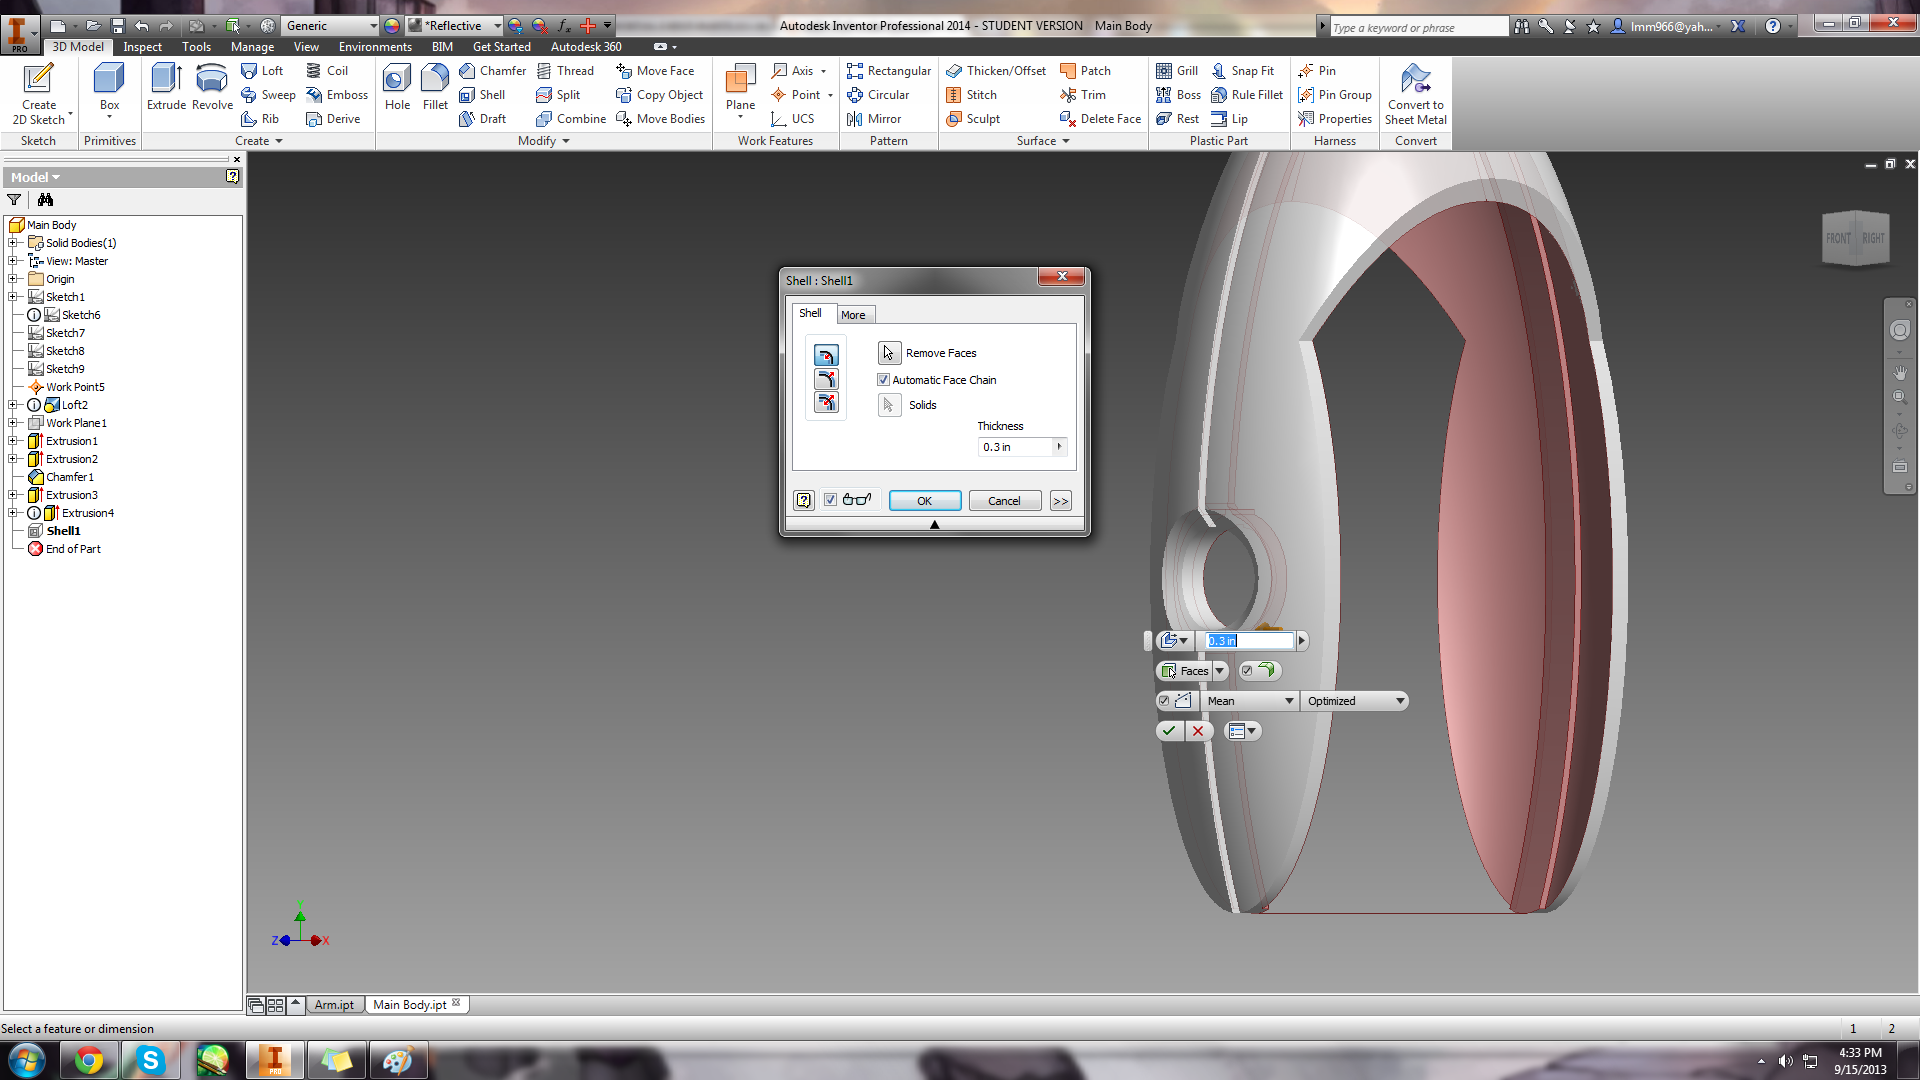Click the Sweep tool
The height and width of the screenshot is (1080, 1920).
tap(268, 95)
